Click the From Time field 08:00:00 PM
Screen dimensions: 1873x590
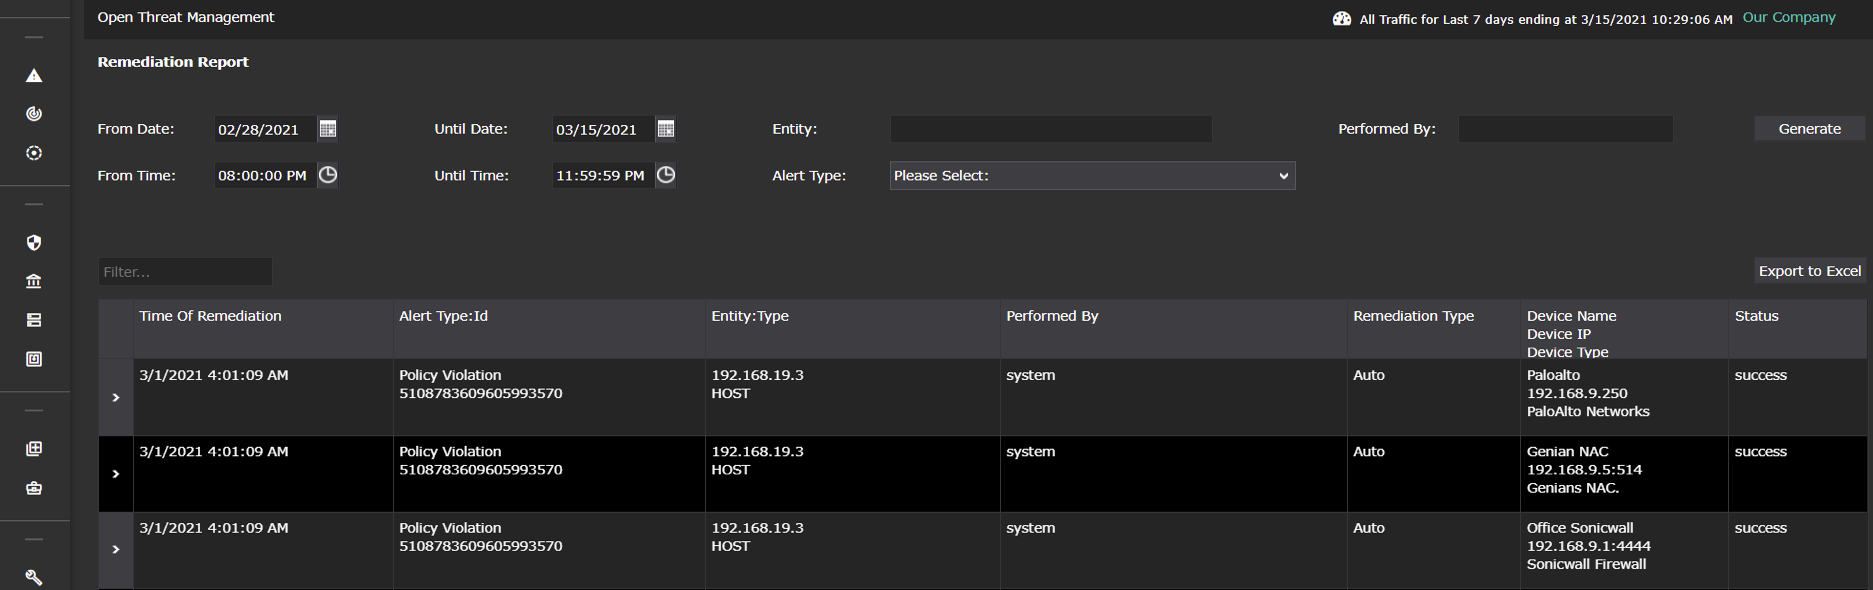point(265,175)
